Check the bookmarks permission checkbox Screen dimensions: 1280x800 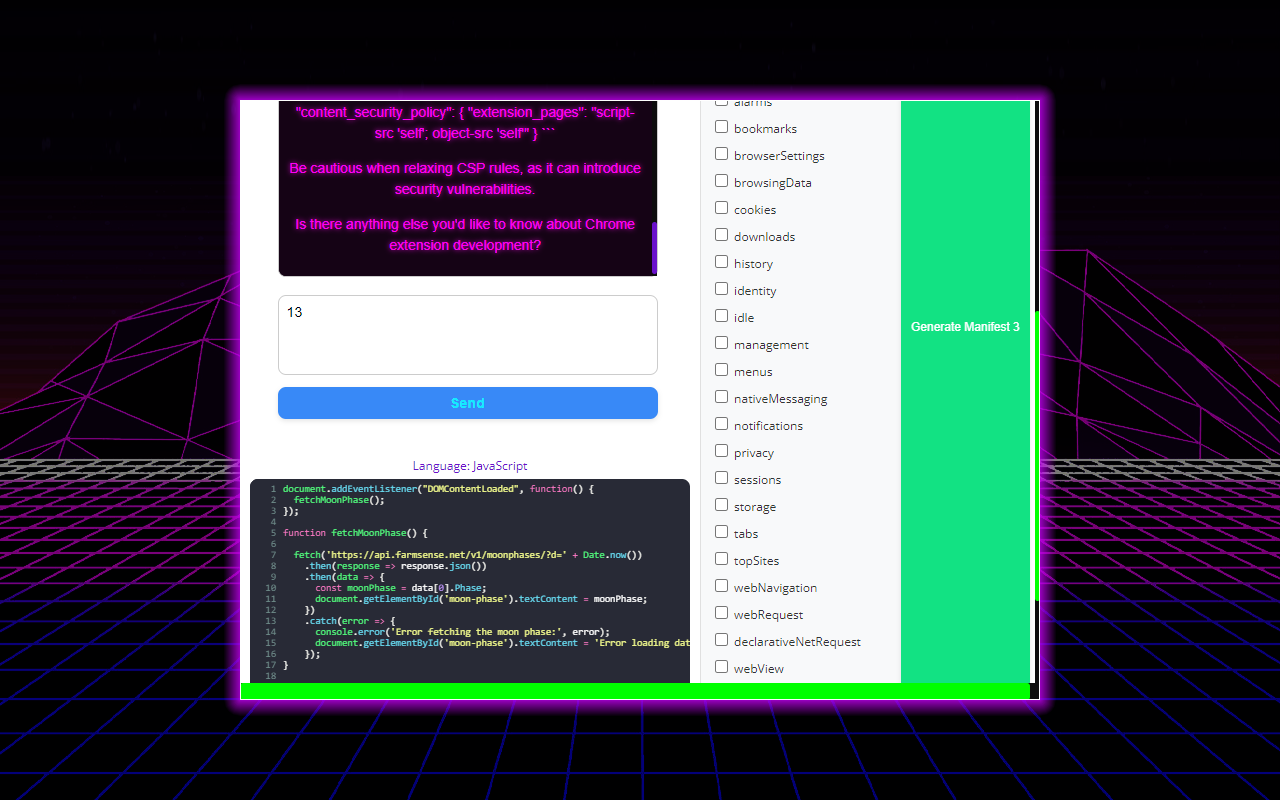click(721, 127)
